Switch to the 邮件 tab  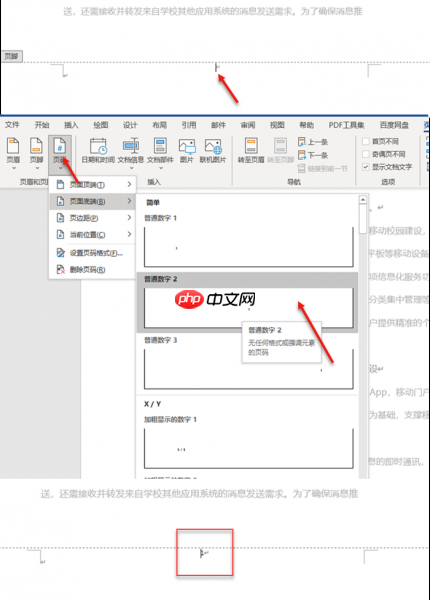coord(218,125)
